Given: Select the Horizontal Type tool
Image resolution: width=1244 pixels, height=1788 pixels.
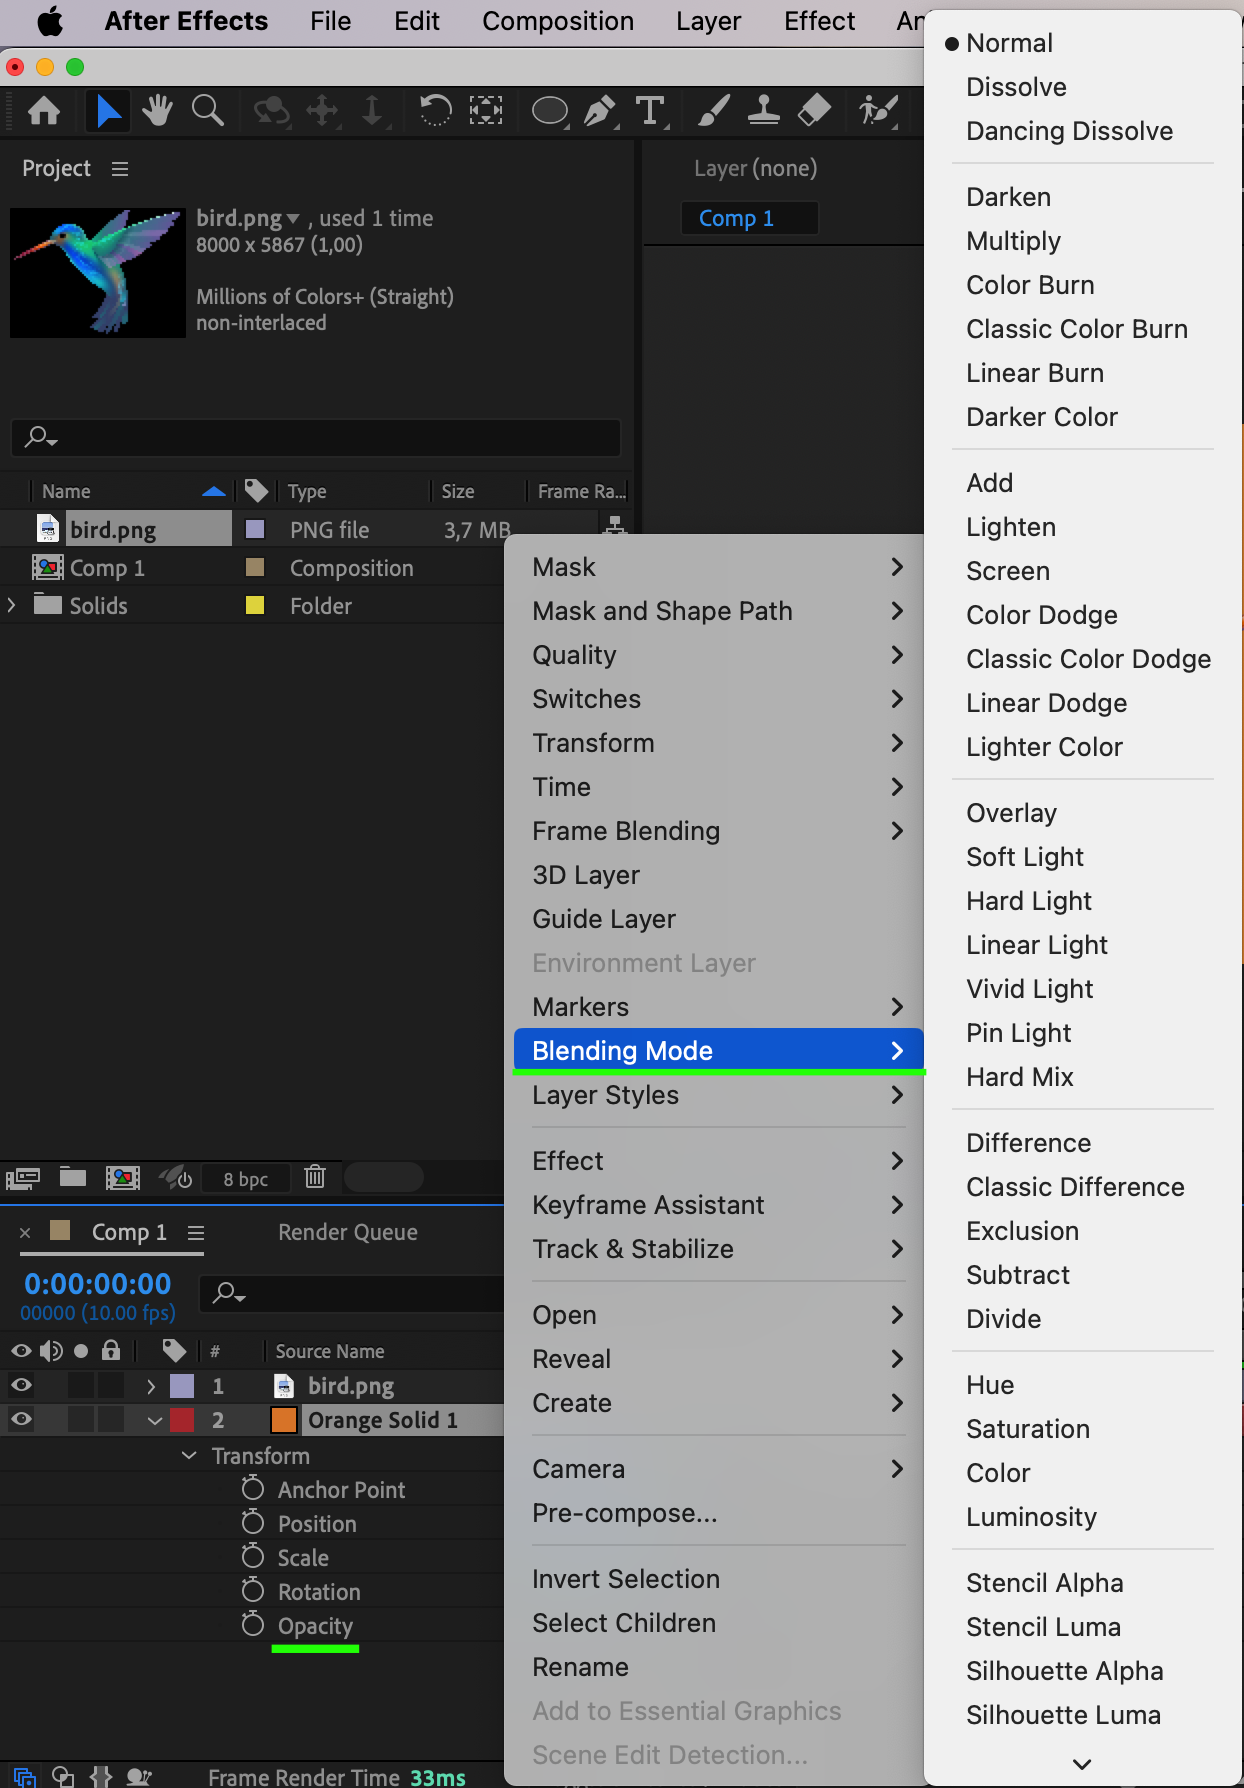Looking at the screenshot, I should (x=650, y=110).
